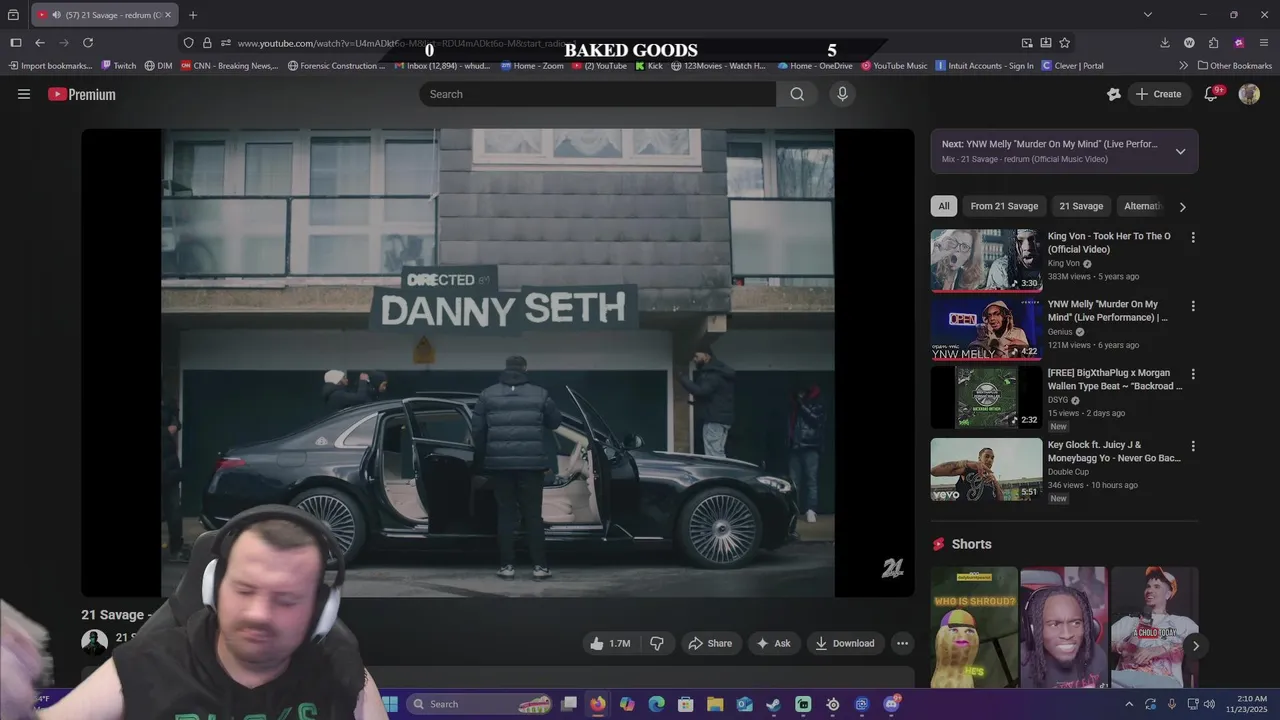Like the video with thumbs up
Screen dimensions: 1280x720
pos(610,643)
